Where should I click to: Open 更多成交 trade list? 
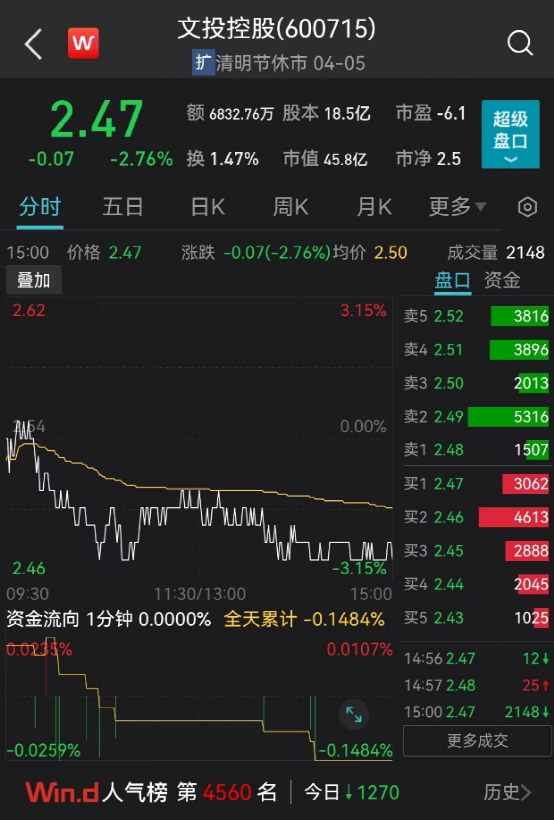click(477, 741)
